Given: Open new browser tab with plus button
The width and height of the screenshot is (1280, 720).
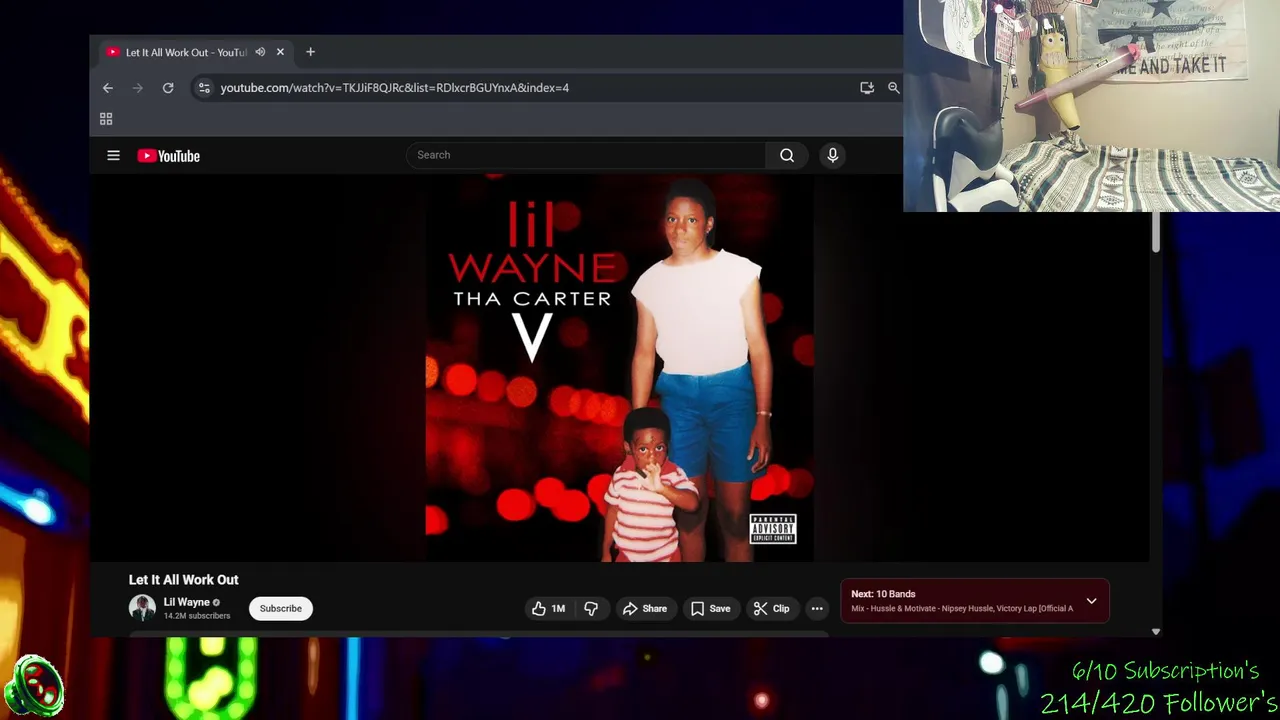Looking at the screenshot, I should 310,52.
